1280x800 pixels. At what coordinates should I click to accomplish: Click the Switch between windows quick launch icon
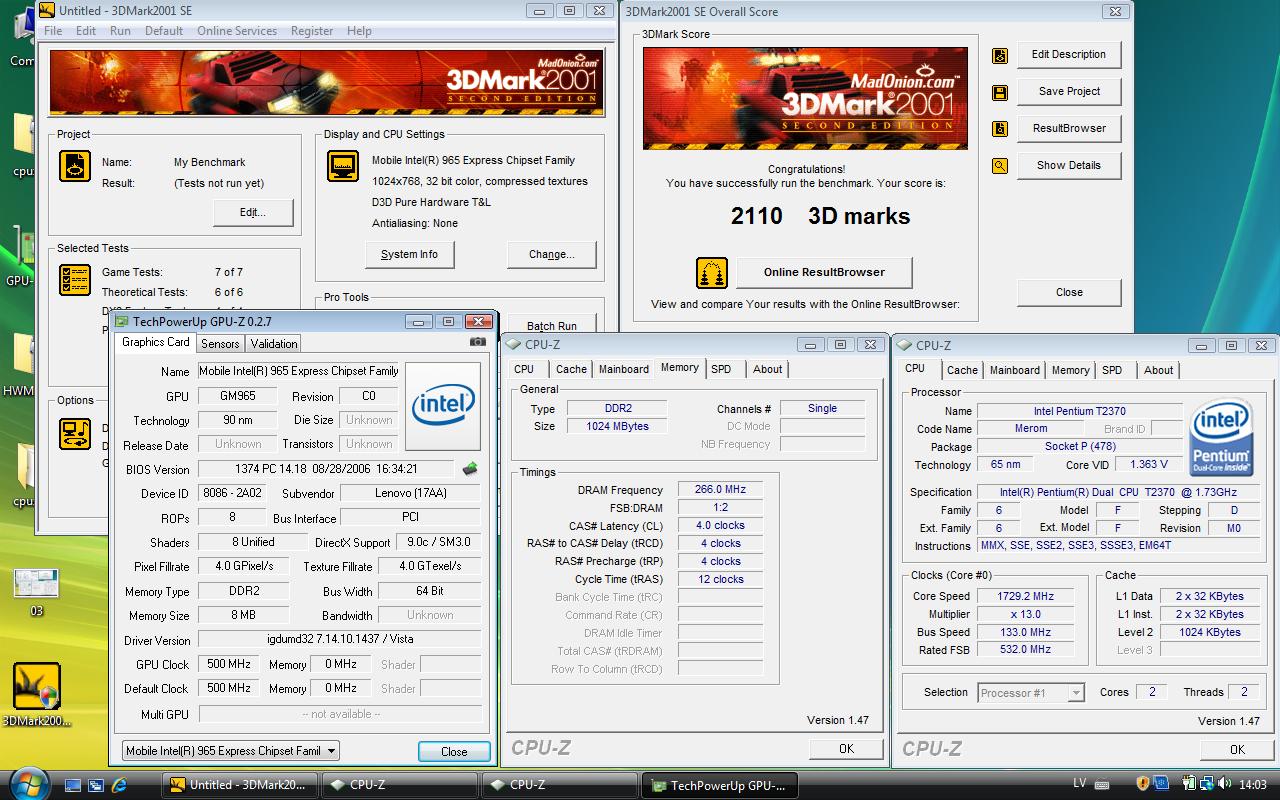click(96, 785)
